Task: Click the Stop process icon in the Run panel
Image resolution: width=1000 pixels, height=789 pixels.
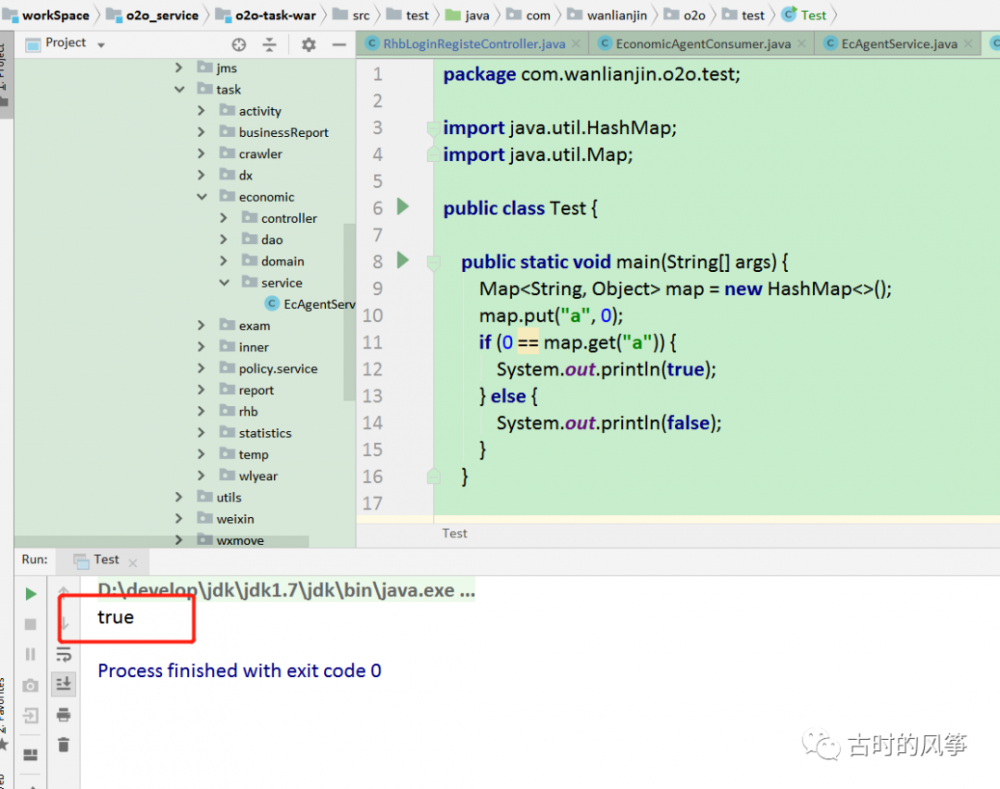Action: [30, 625]
